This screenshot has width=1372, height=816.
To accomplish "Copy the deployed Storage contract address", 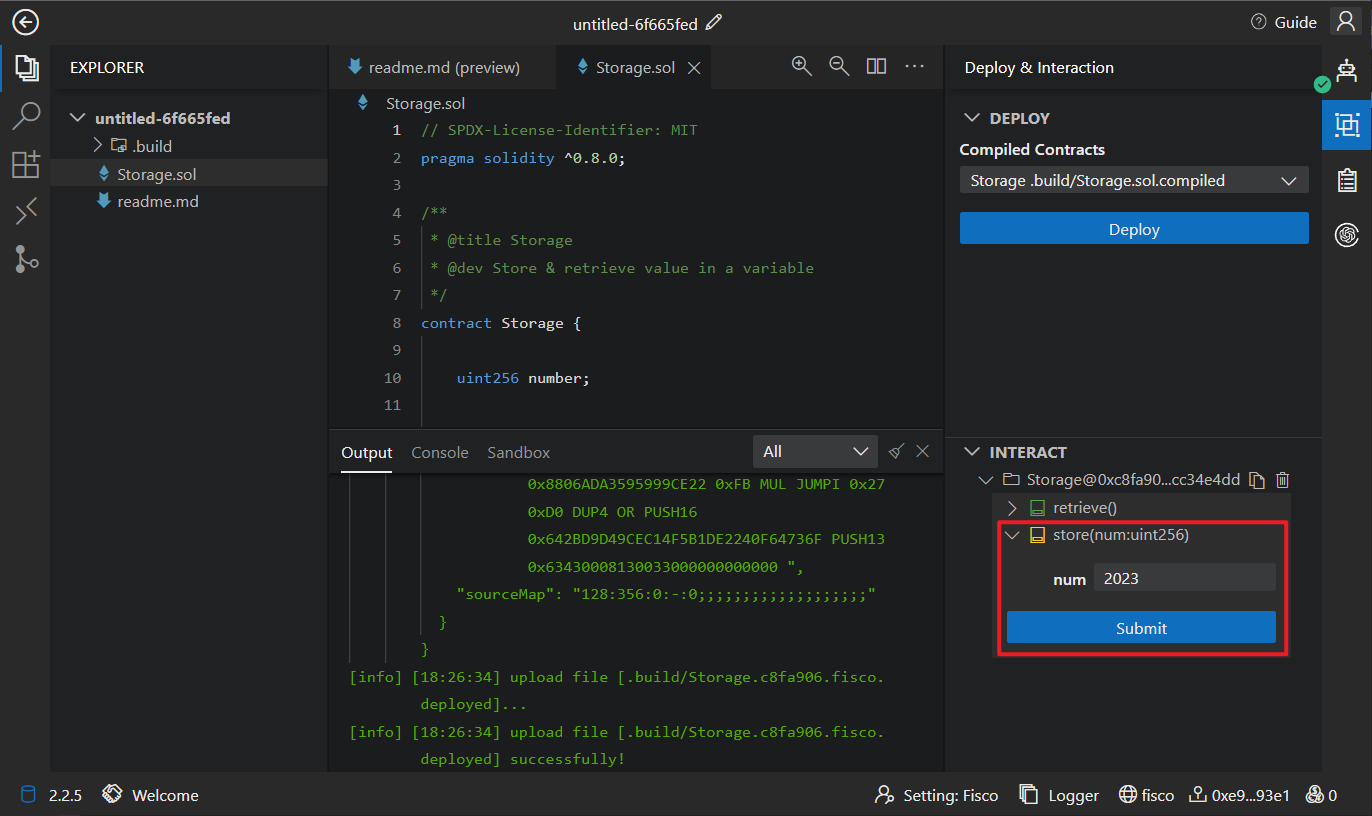I will tap(1258, 480).
